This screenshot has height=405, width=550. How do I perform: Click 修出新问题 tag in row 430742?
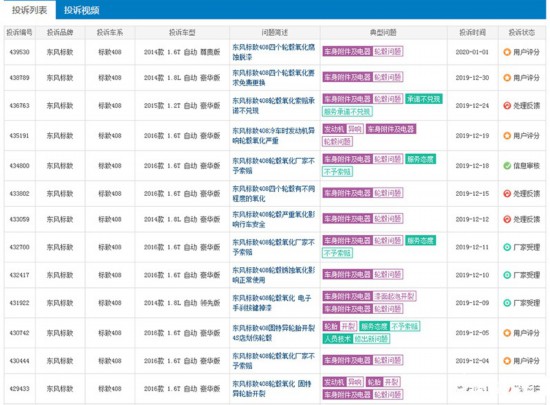pos(371,339)
